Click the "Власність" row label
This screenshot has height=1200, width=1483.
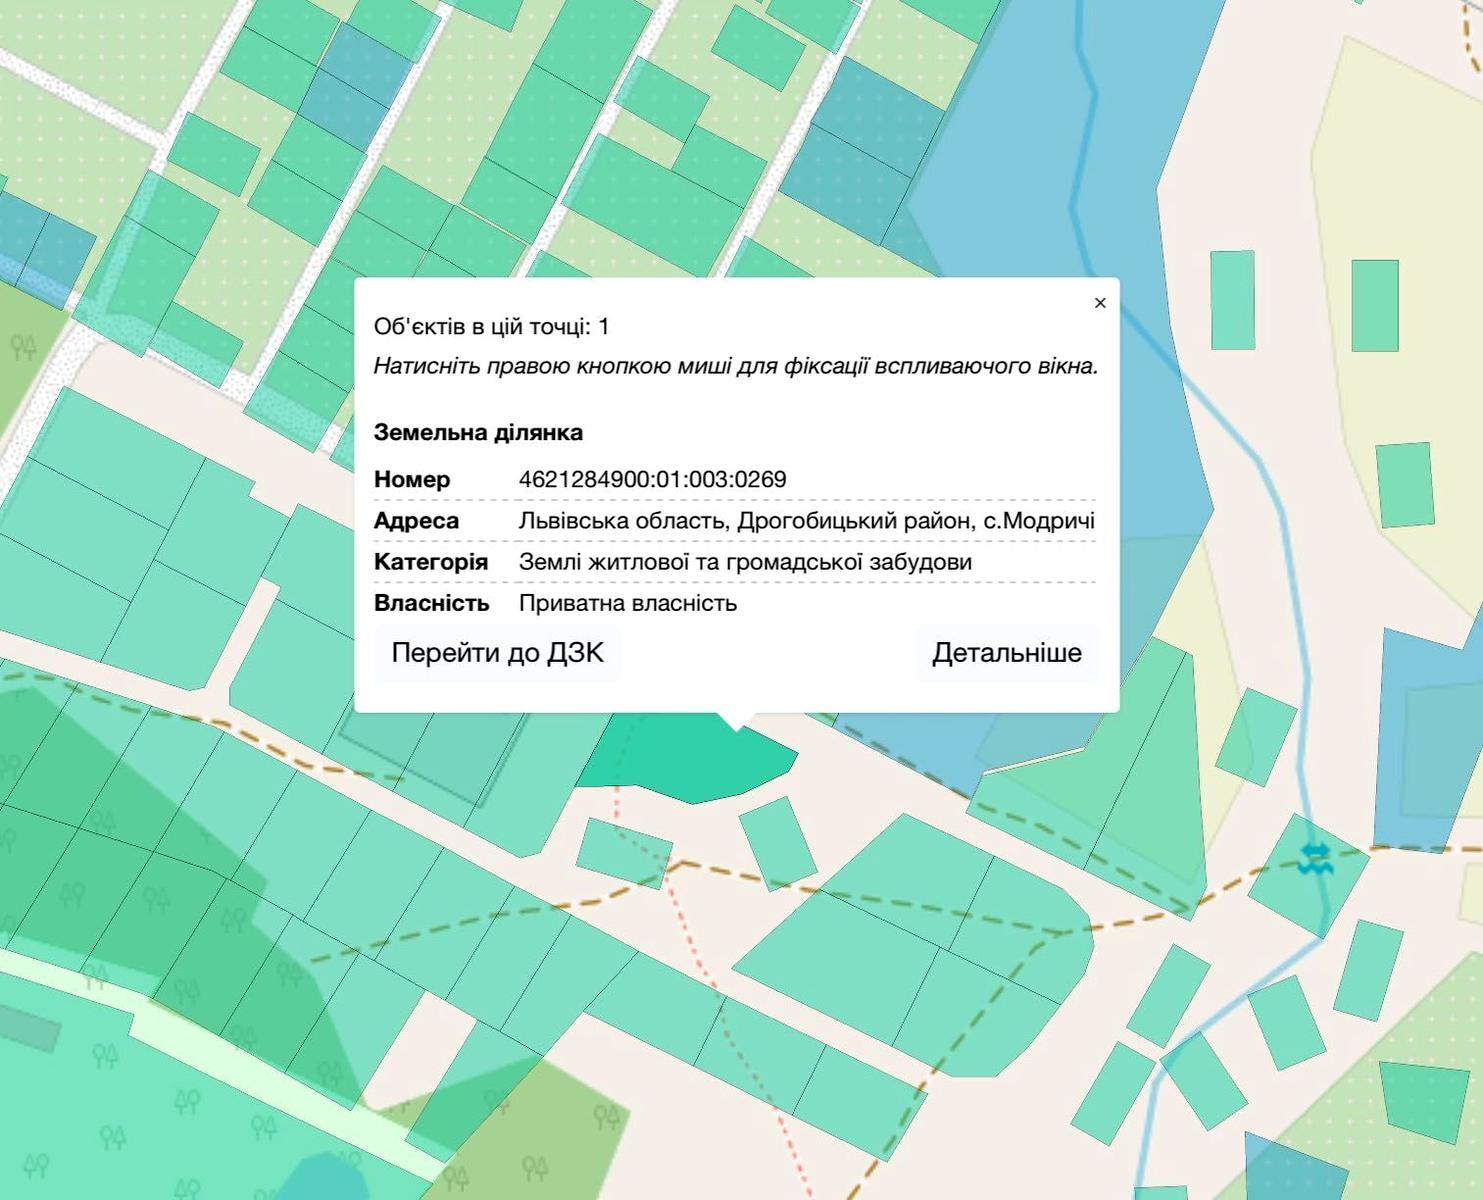pyautogui.click(x=431, y=603)
